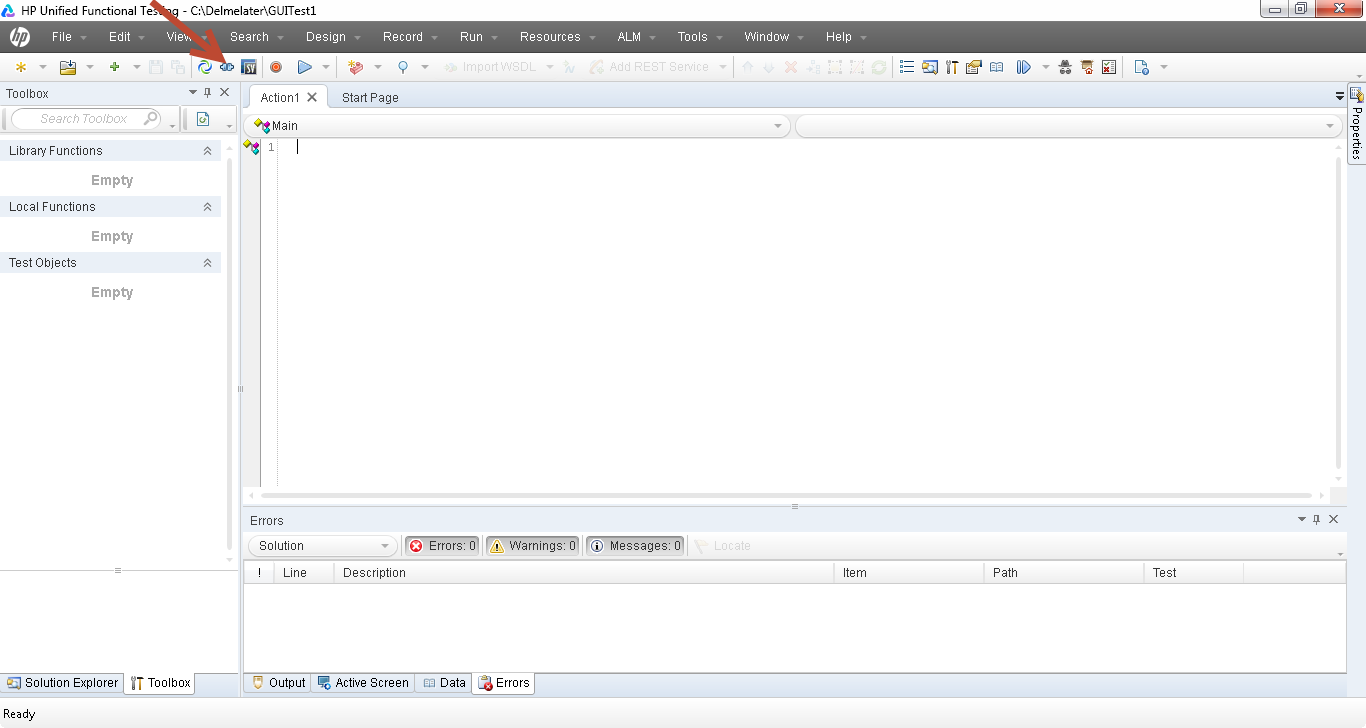Start recording a new test
Image resolution: width=1366 pixels, height=728 pixels.
pyautogui.click(x=274, y=67)
